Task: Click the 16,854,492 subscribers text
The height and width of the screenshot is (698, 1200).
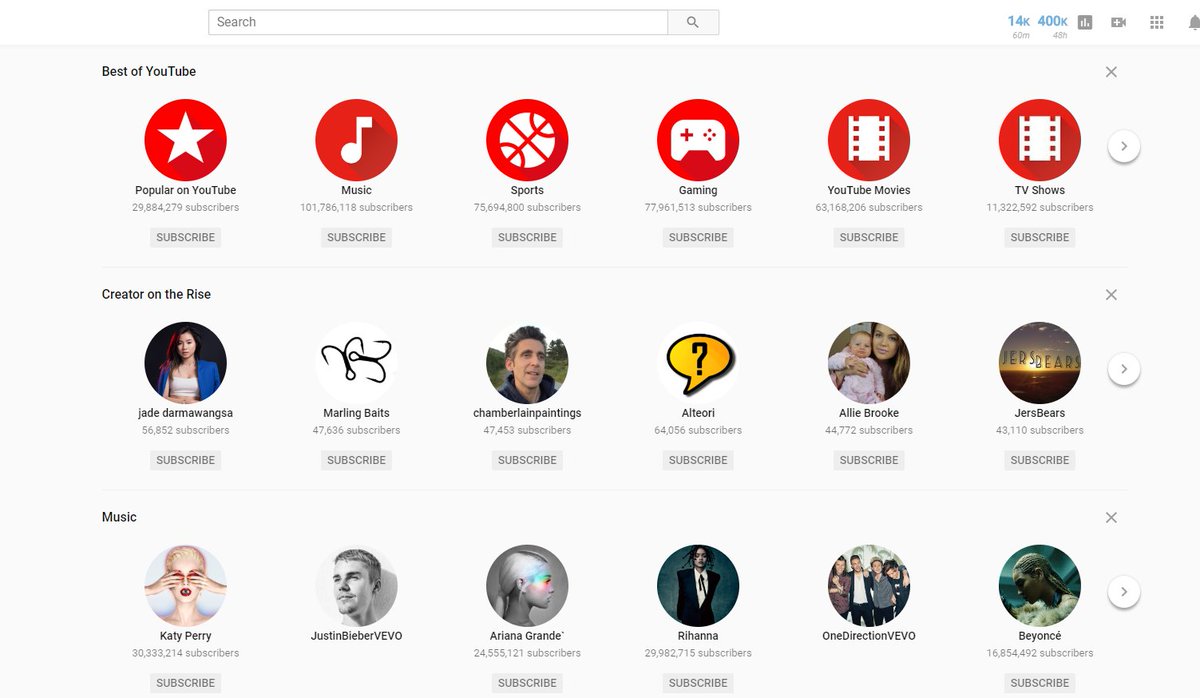Action: pos(1040,654)
